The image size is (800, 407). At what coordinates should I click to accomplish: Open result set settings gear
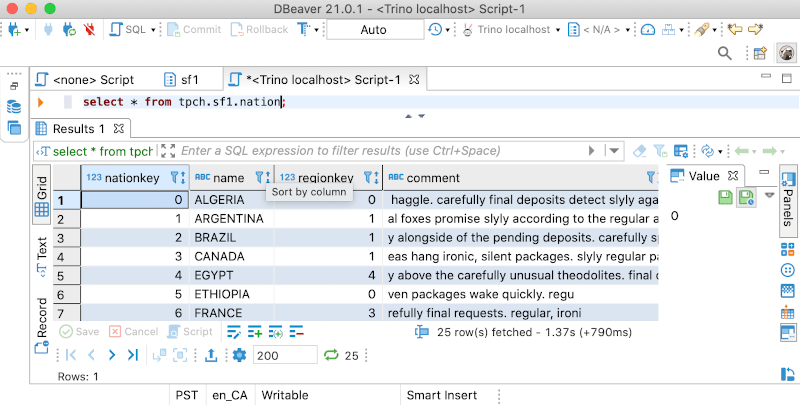click(239, 355)
